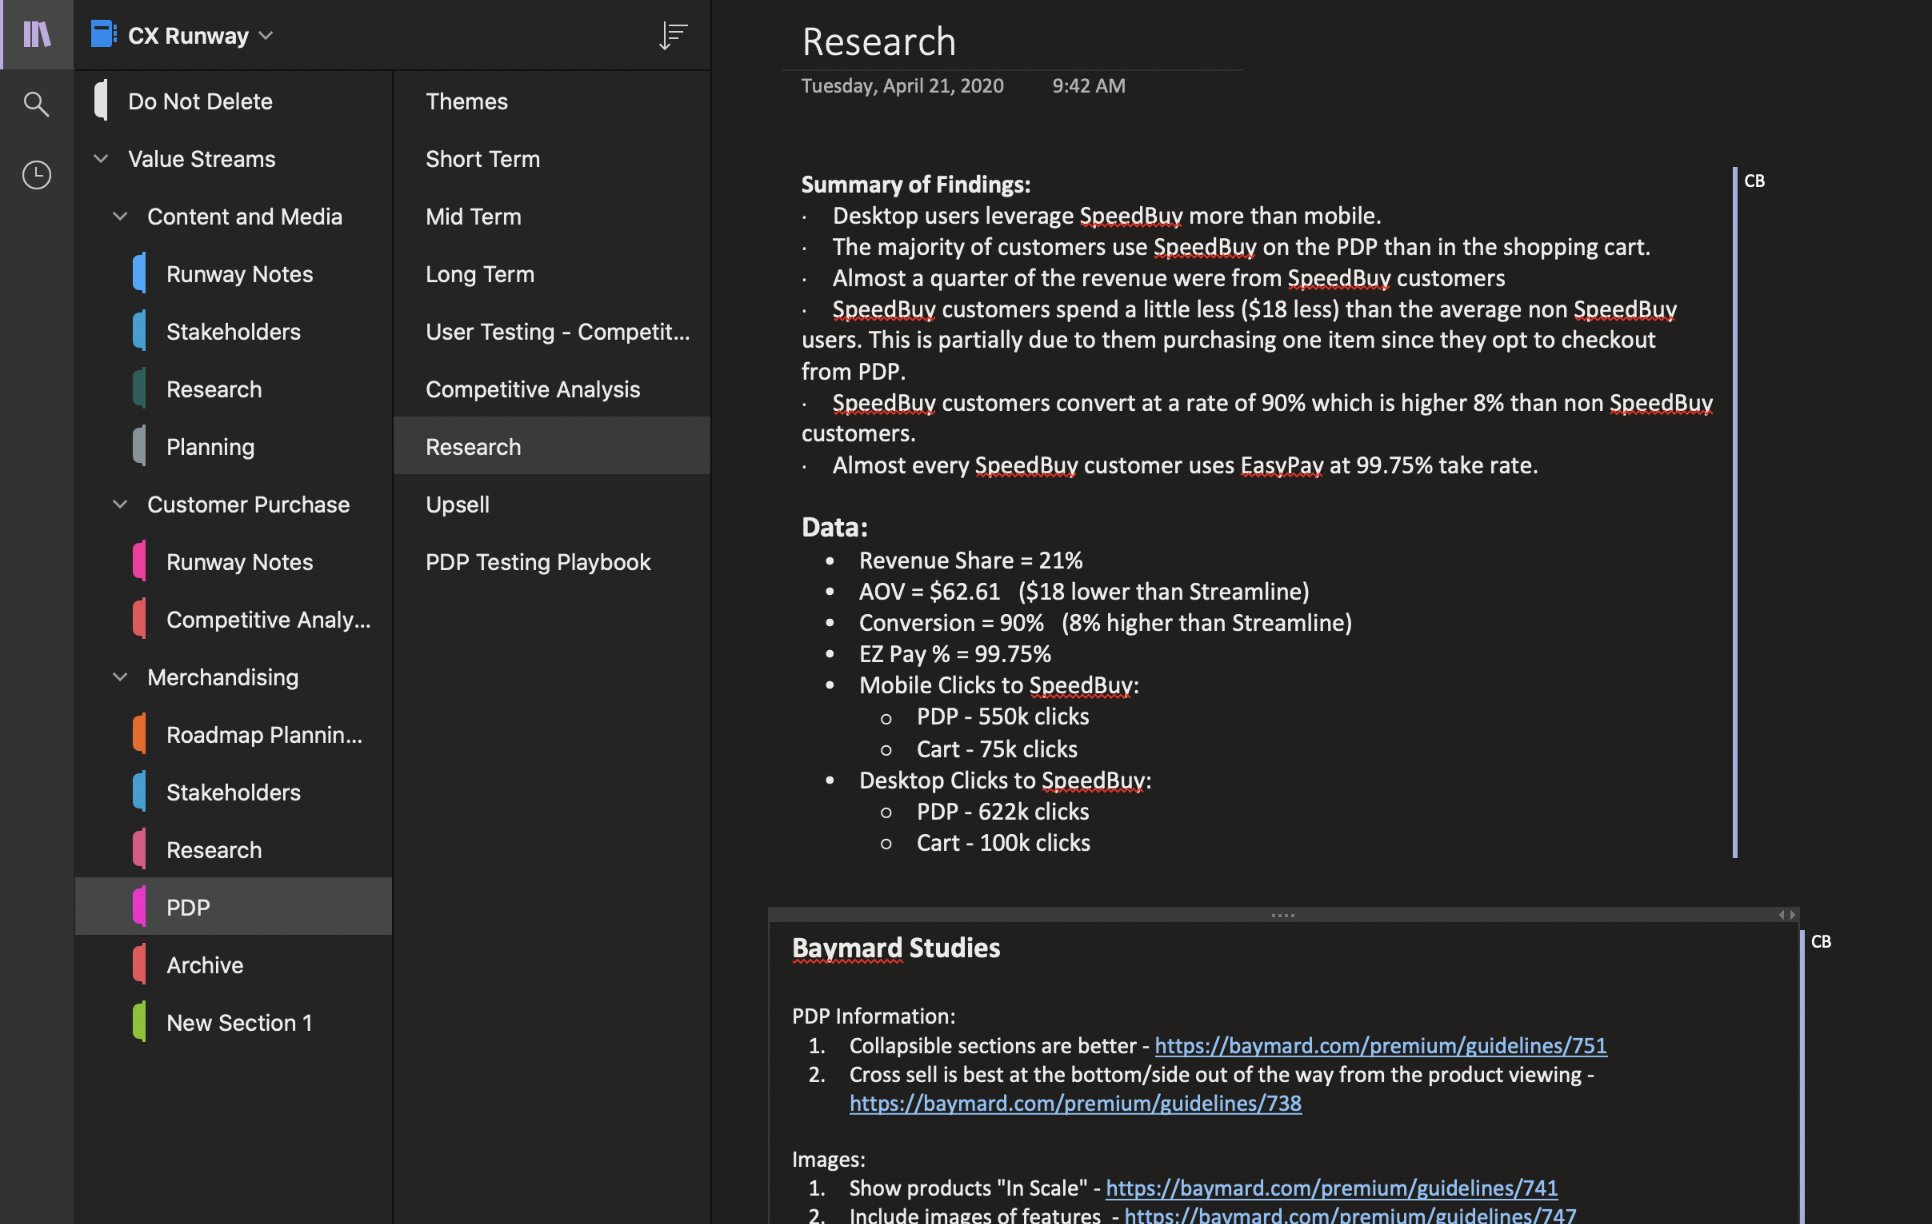Click the Search icon in the sidebar
Viewport: 1932px width, 1224px height.
tap(36, 104)
